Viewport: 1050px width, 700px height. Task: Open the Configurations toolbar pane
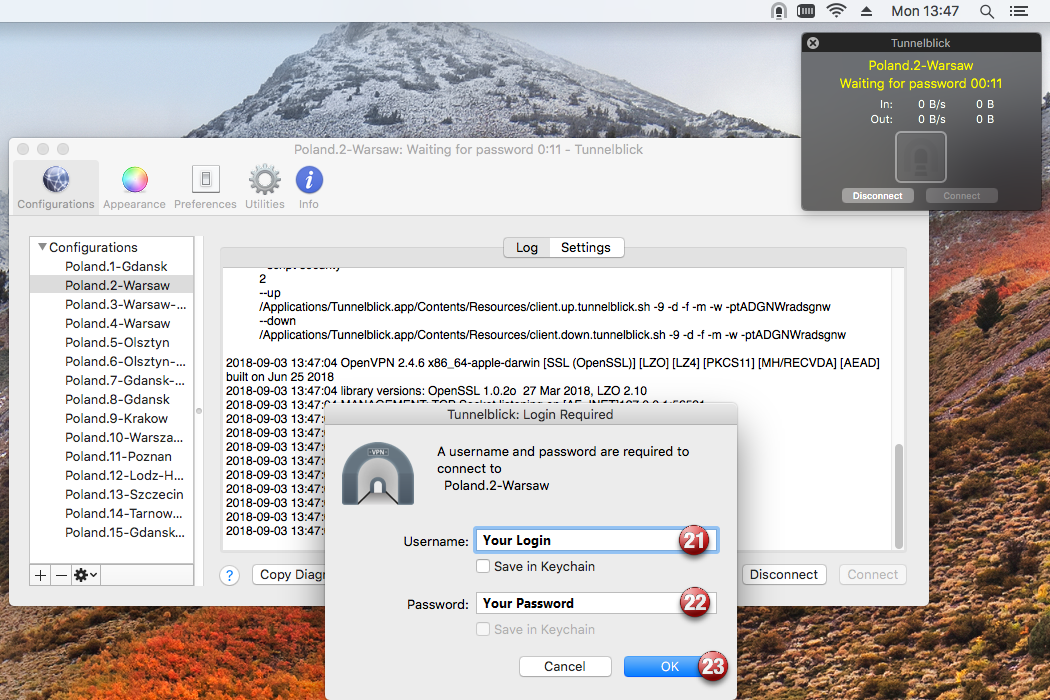[56, 188]
